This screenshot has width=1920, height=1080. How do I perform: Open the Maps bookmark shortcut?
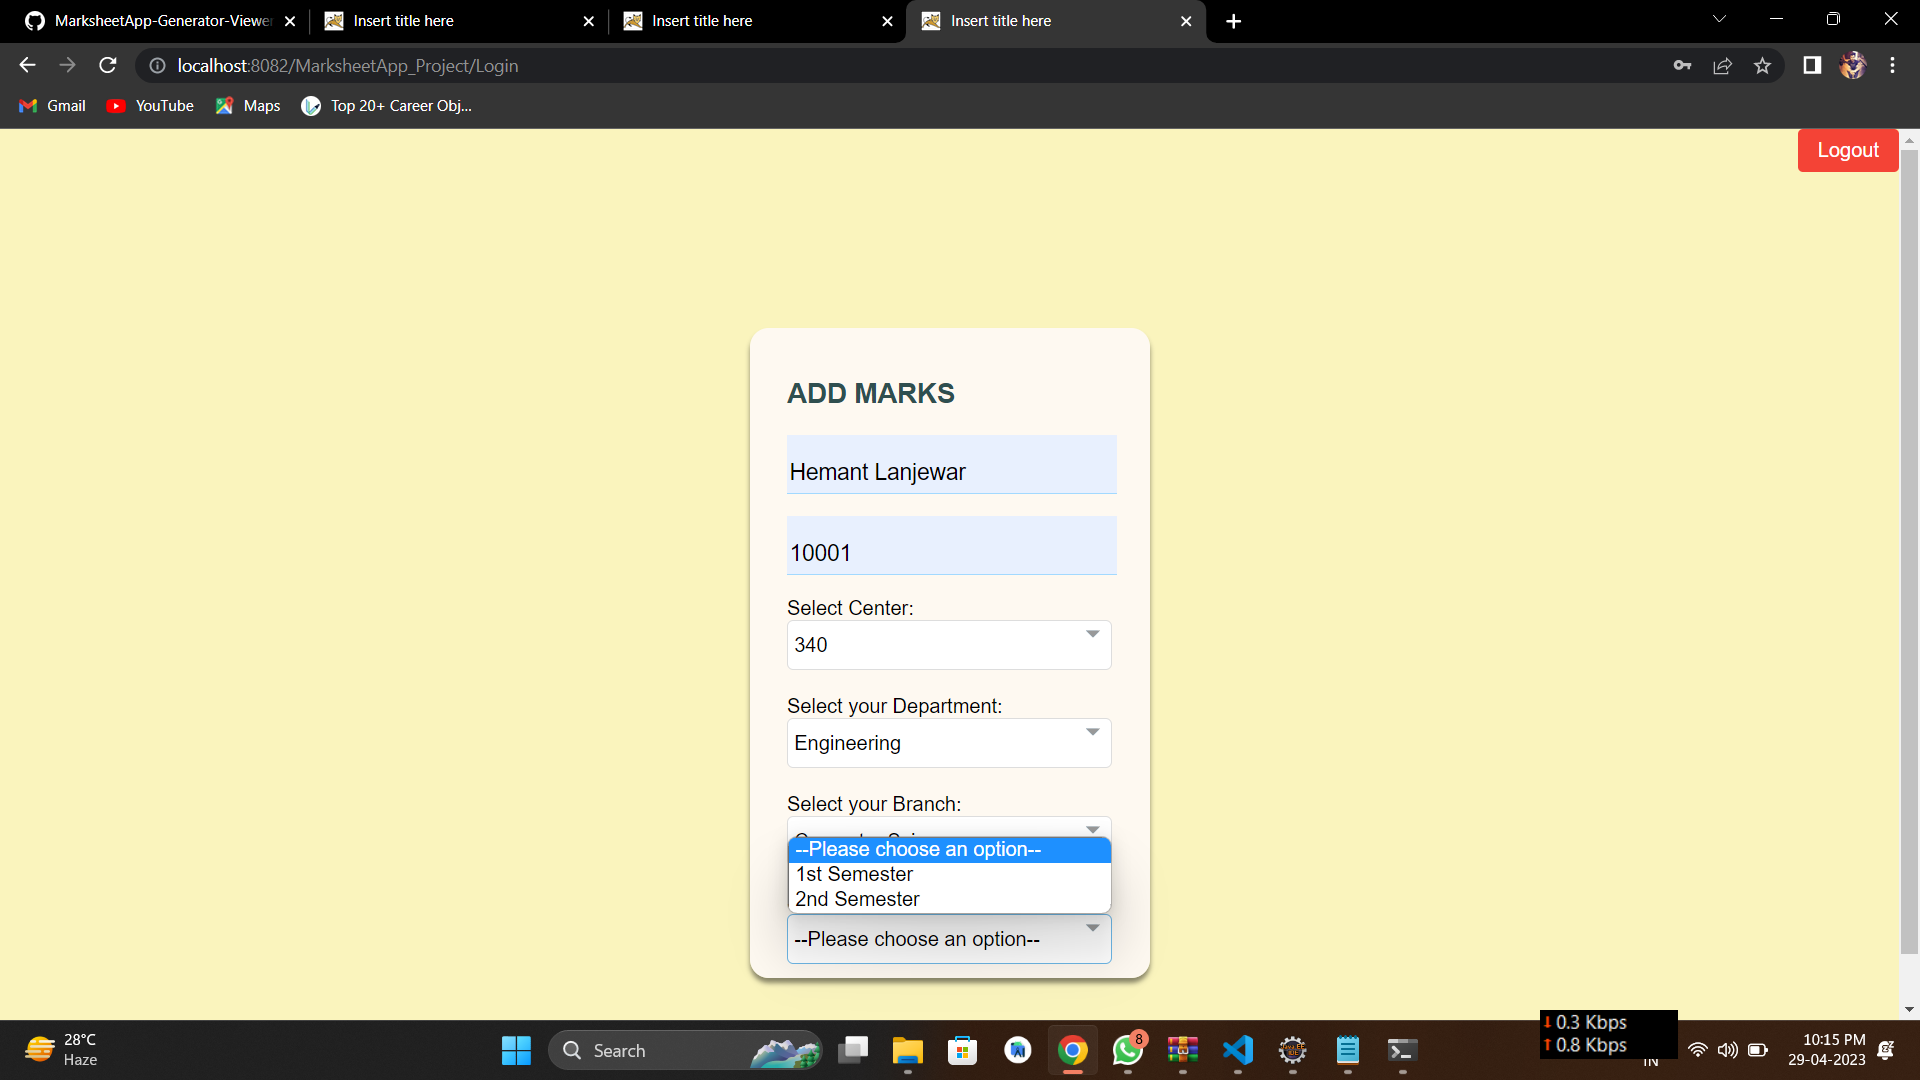click(246, 105)
